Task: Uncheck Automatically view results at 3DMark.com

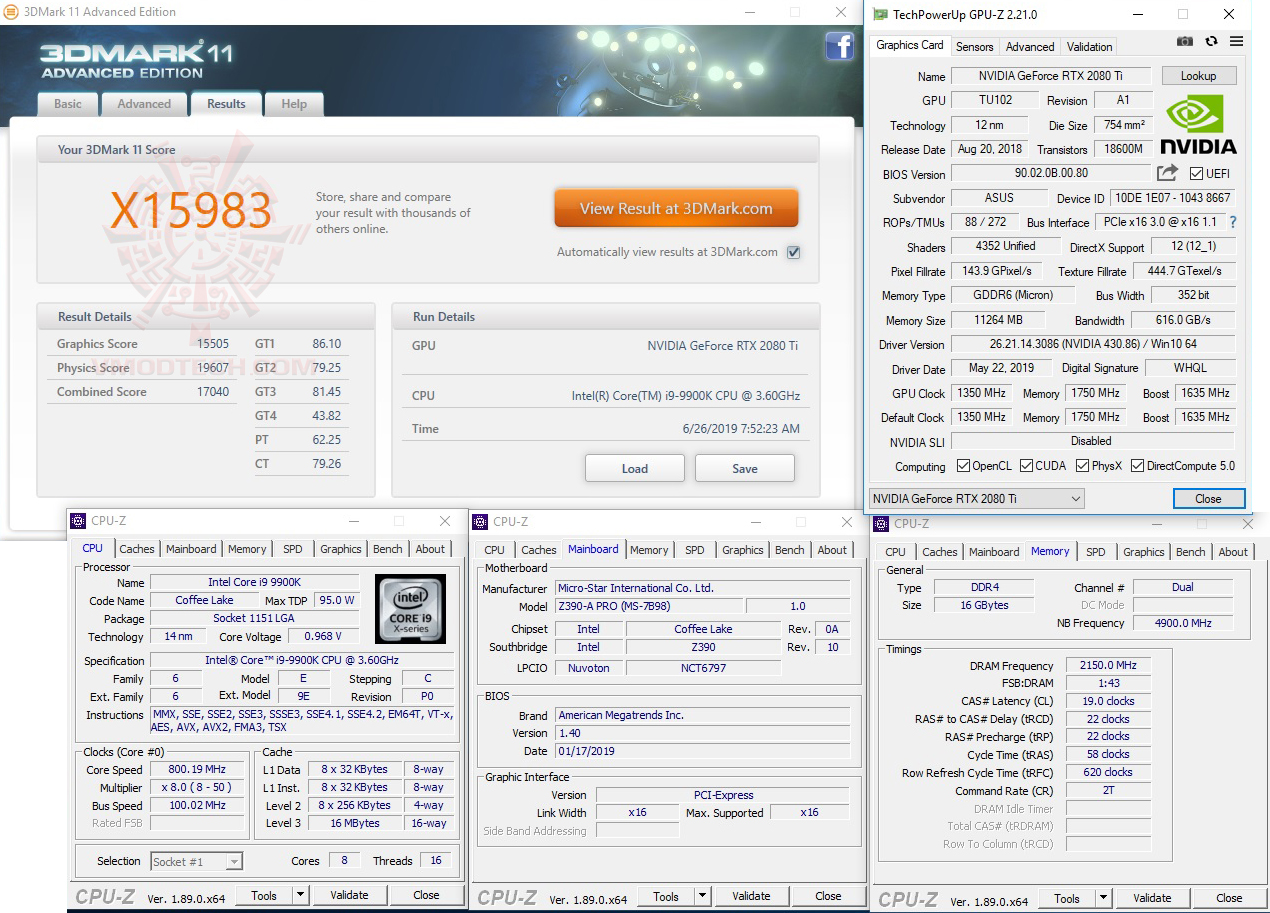Action: pos(793,252)
